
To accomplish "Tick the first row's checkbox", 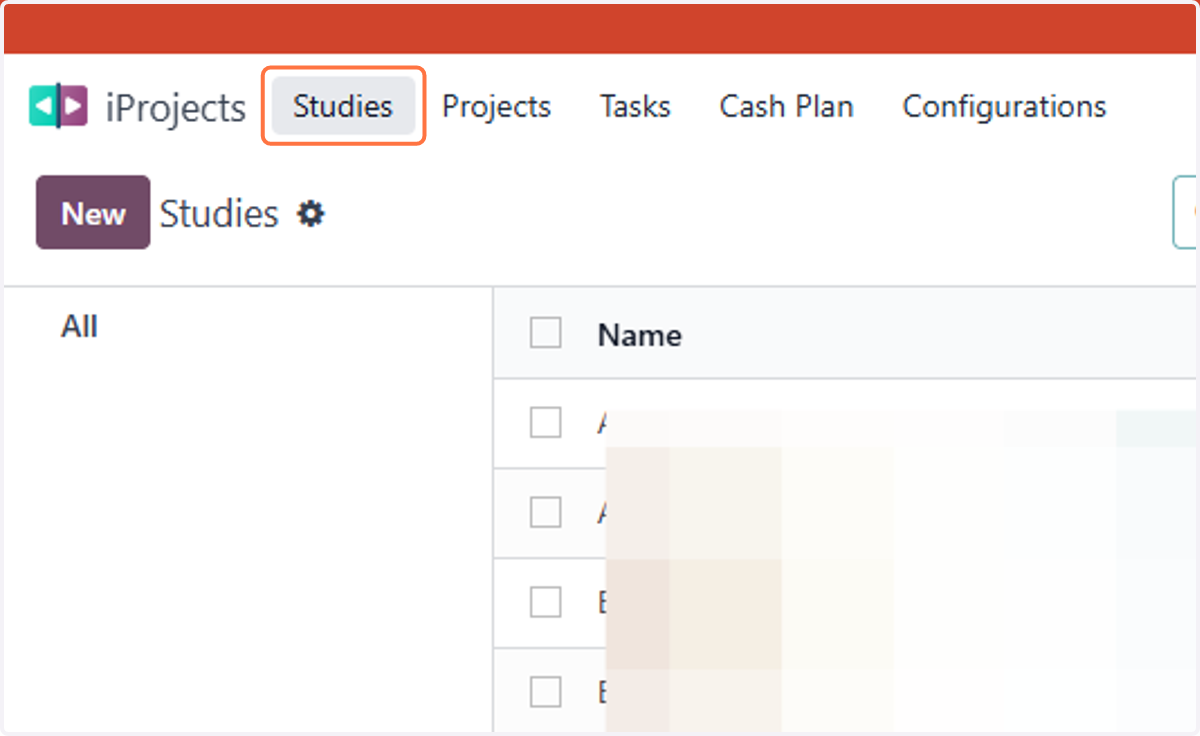I will [x=545, y=423].
